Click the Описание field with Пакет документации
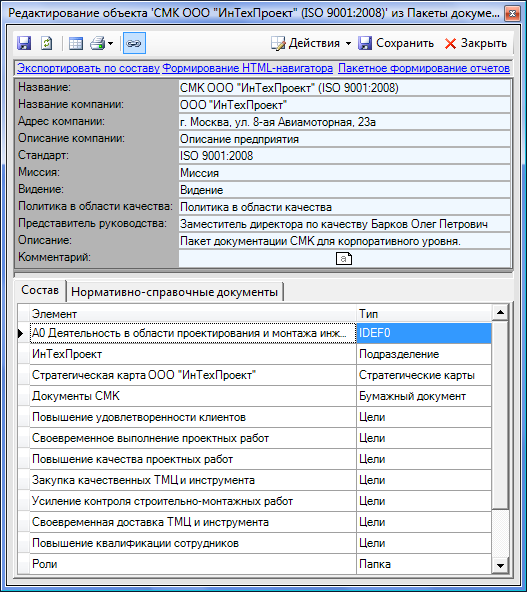527x592 pixels. (344, 241)
